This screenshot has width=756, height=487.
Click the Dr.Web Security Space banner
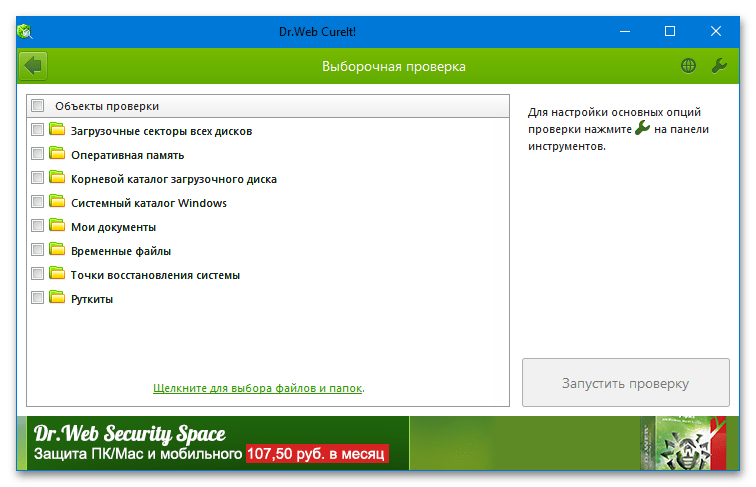377,443
